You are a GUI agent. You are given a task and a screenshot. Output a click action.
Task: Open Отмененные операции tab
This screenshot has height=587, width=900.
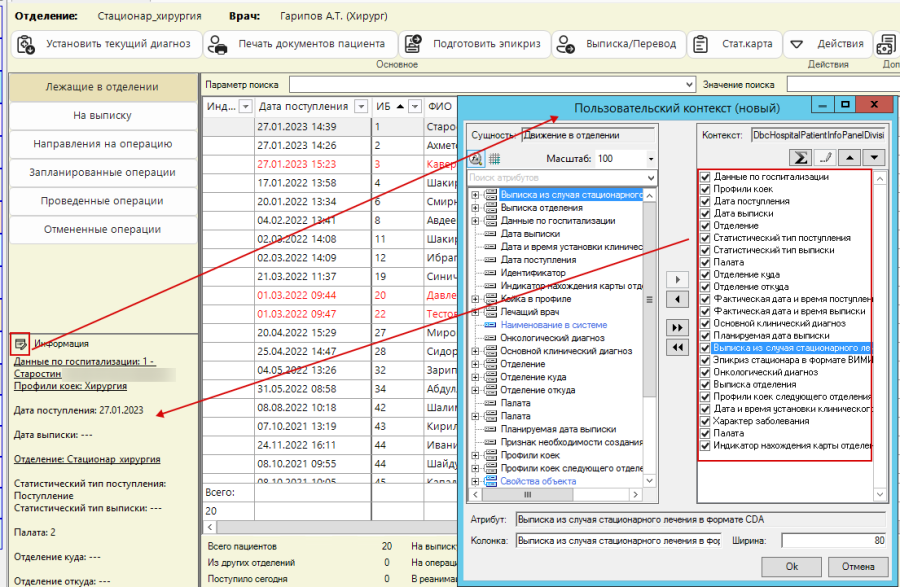pyautogui.click(x=102, y=230)
